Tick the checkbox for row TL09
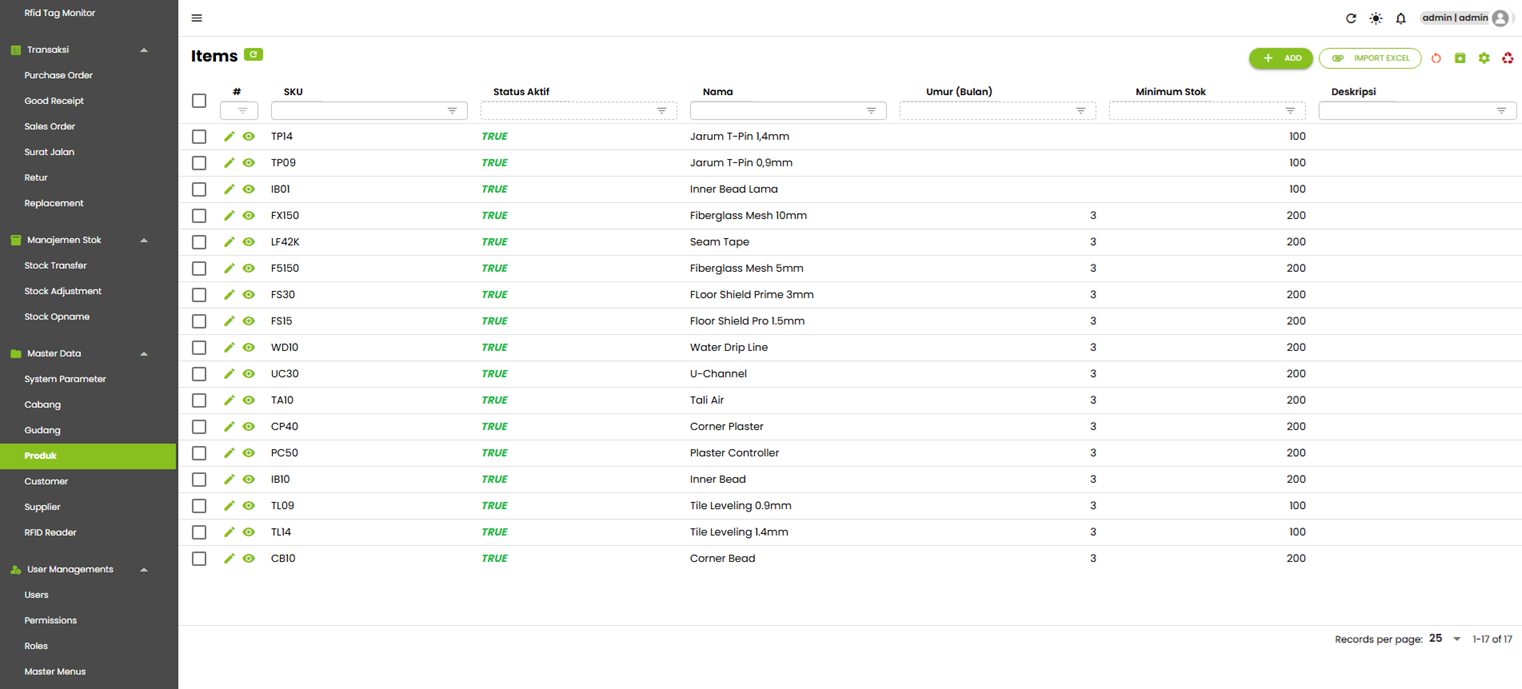The height and width of the screenshot is (689, 1522). (x=199, y=506)
